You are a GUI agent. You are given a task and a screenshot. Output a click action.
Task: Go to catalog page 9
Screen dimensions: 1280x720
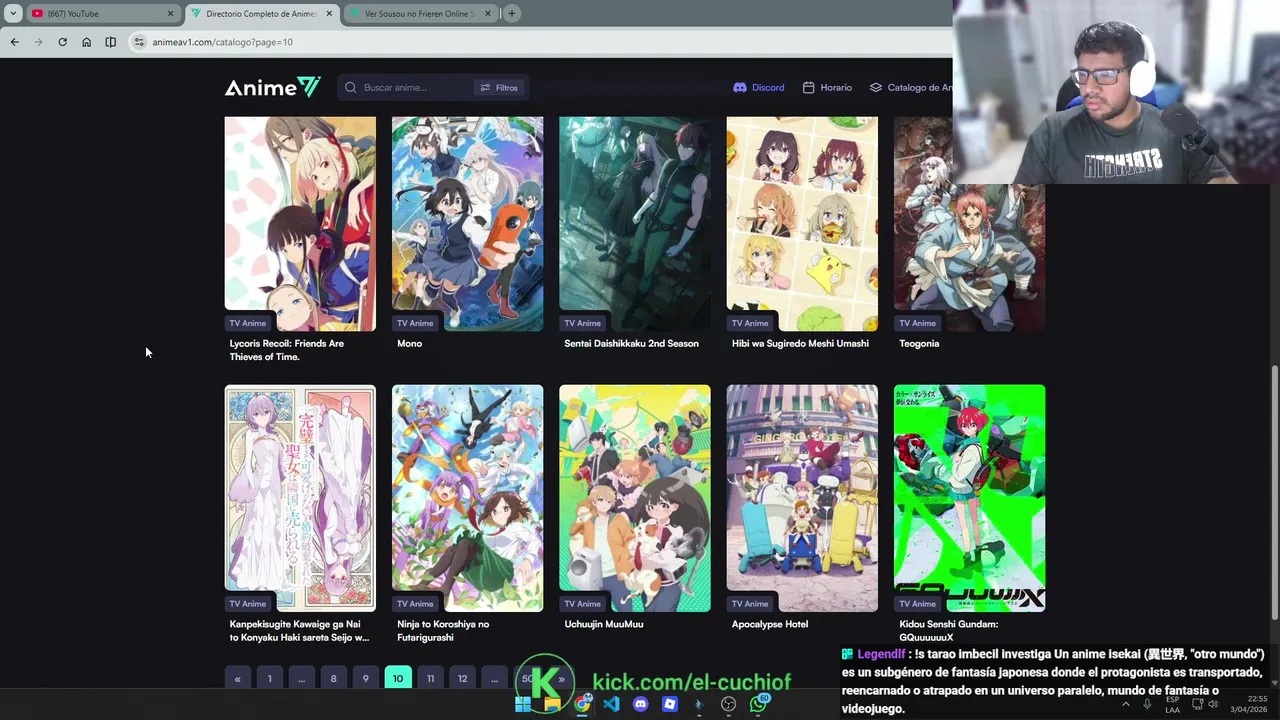(365, 678)
